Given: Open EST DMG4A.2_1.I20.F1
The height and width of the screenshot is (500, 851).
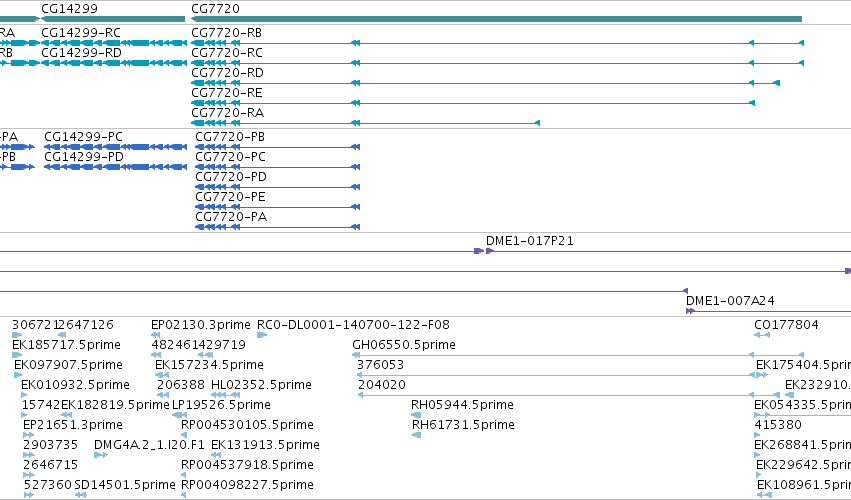Looking at the screenshot, I should coord(149,446).
